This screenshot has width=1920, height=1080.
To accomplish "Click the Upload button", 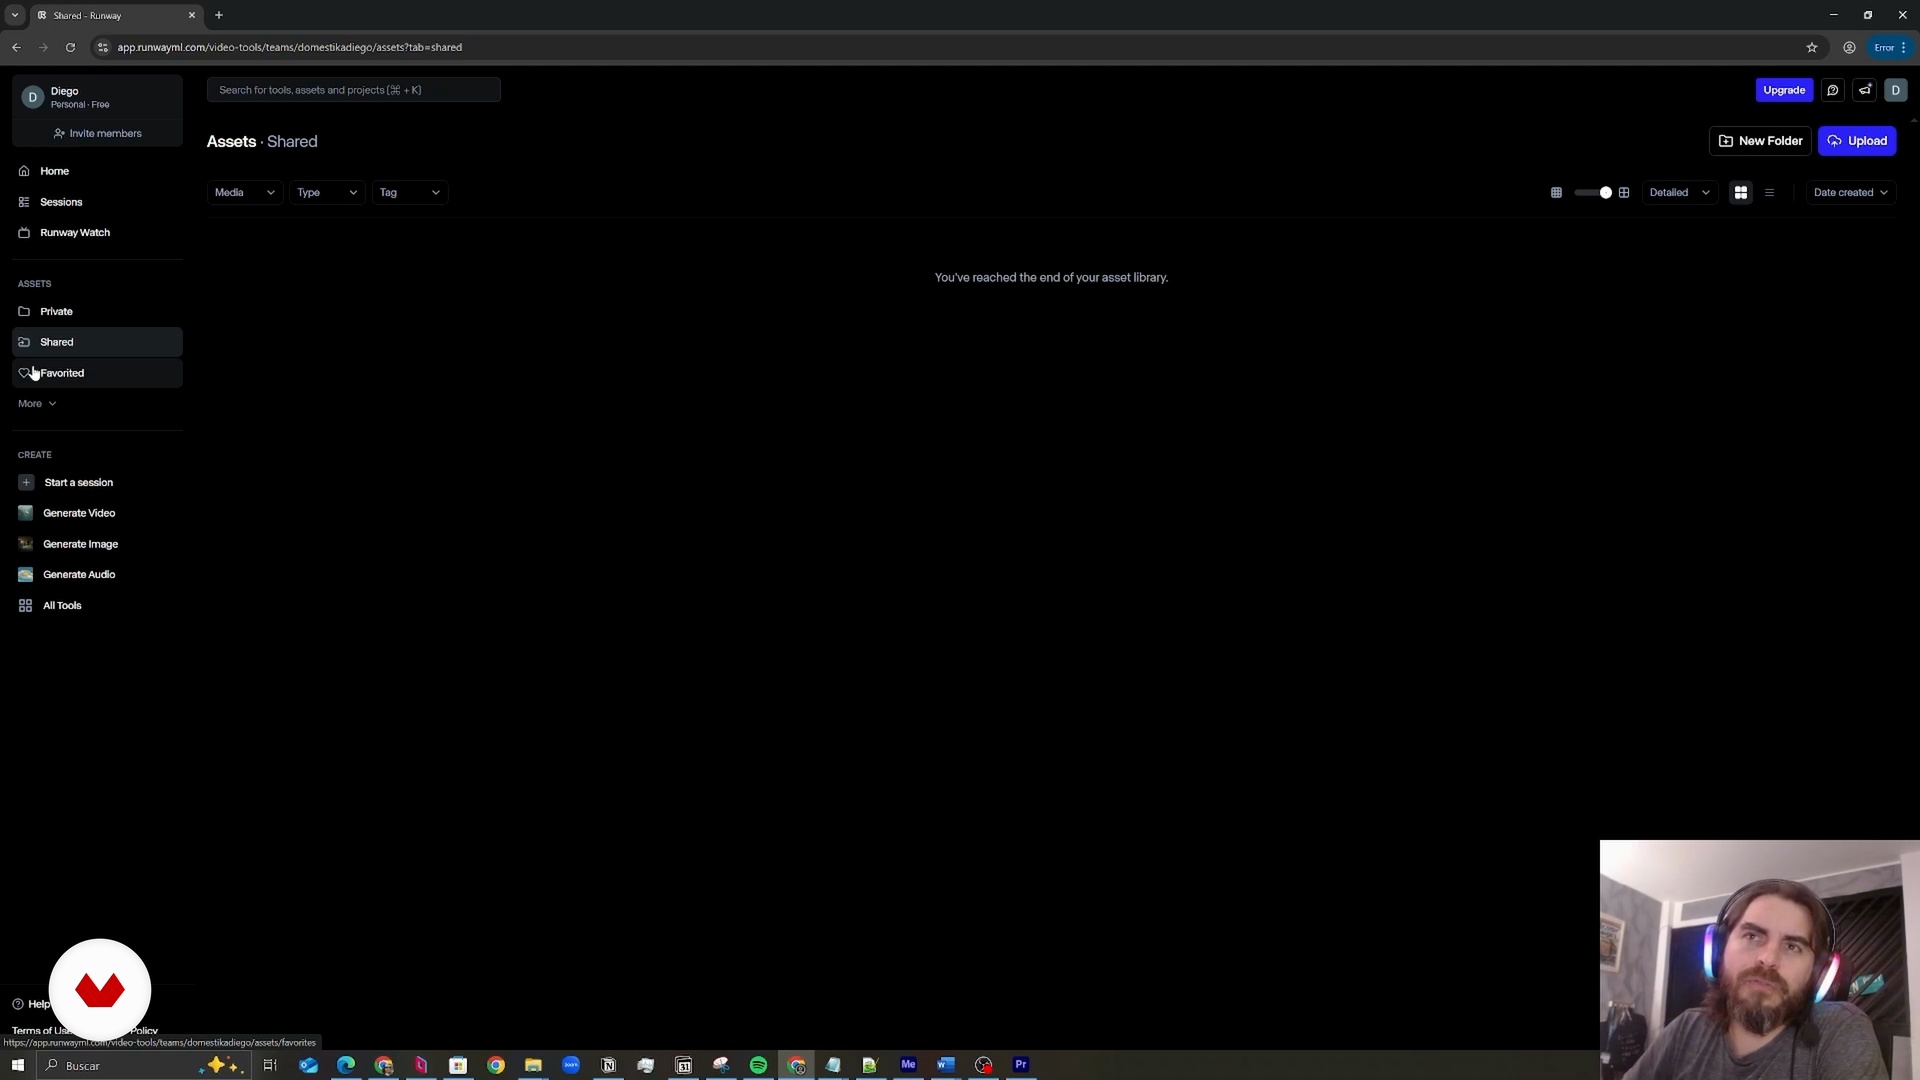I will pos(1857,141).
